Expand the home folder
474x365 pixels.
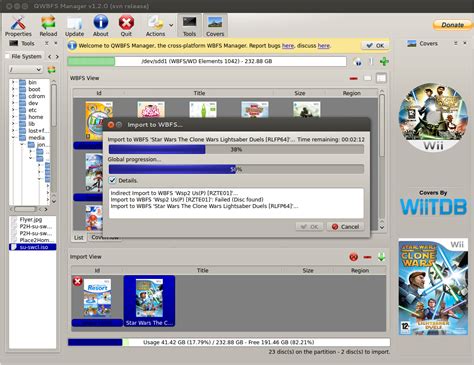tap(13, 117)
